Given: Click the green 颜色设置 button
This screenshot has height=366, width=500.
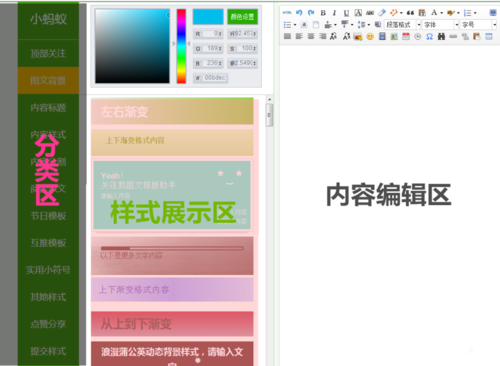Looking at the screenshot, I should (x=242, y=17).
